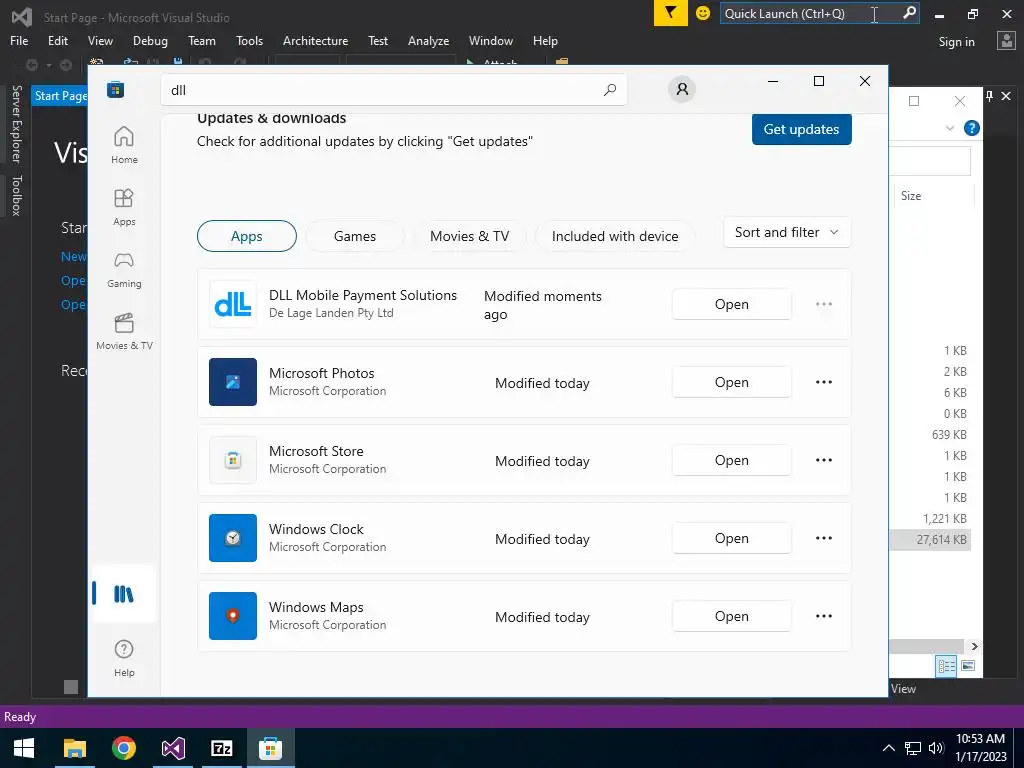The width and height of the screenshot is (1024, 768).
Task: Open more options for Microsoft Photos
Action: tap(824, 382)
